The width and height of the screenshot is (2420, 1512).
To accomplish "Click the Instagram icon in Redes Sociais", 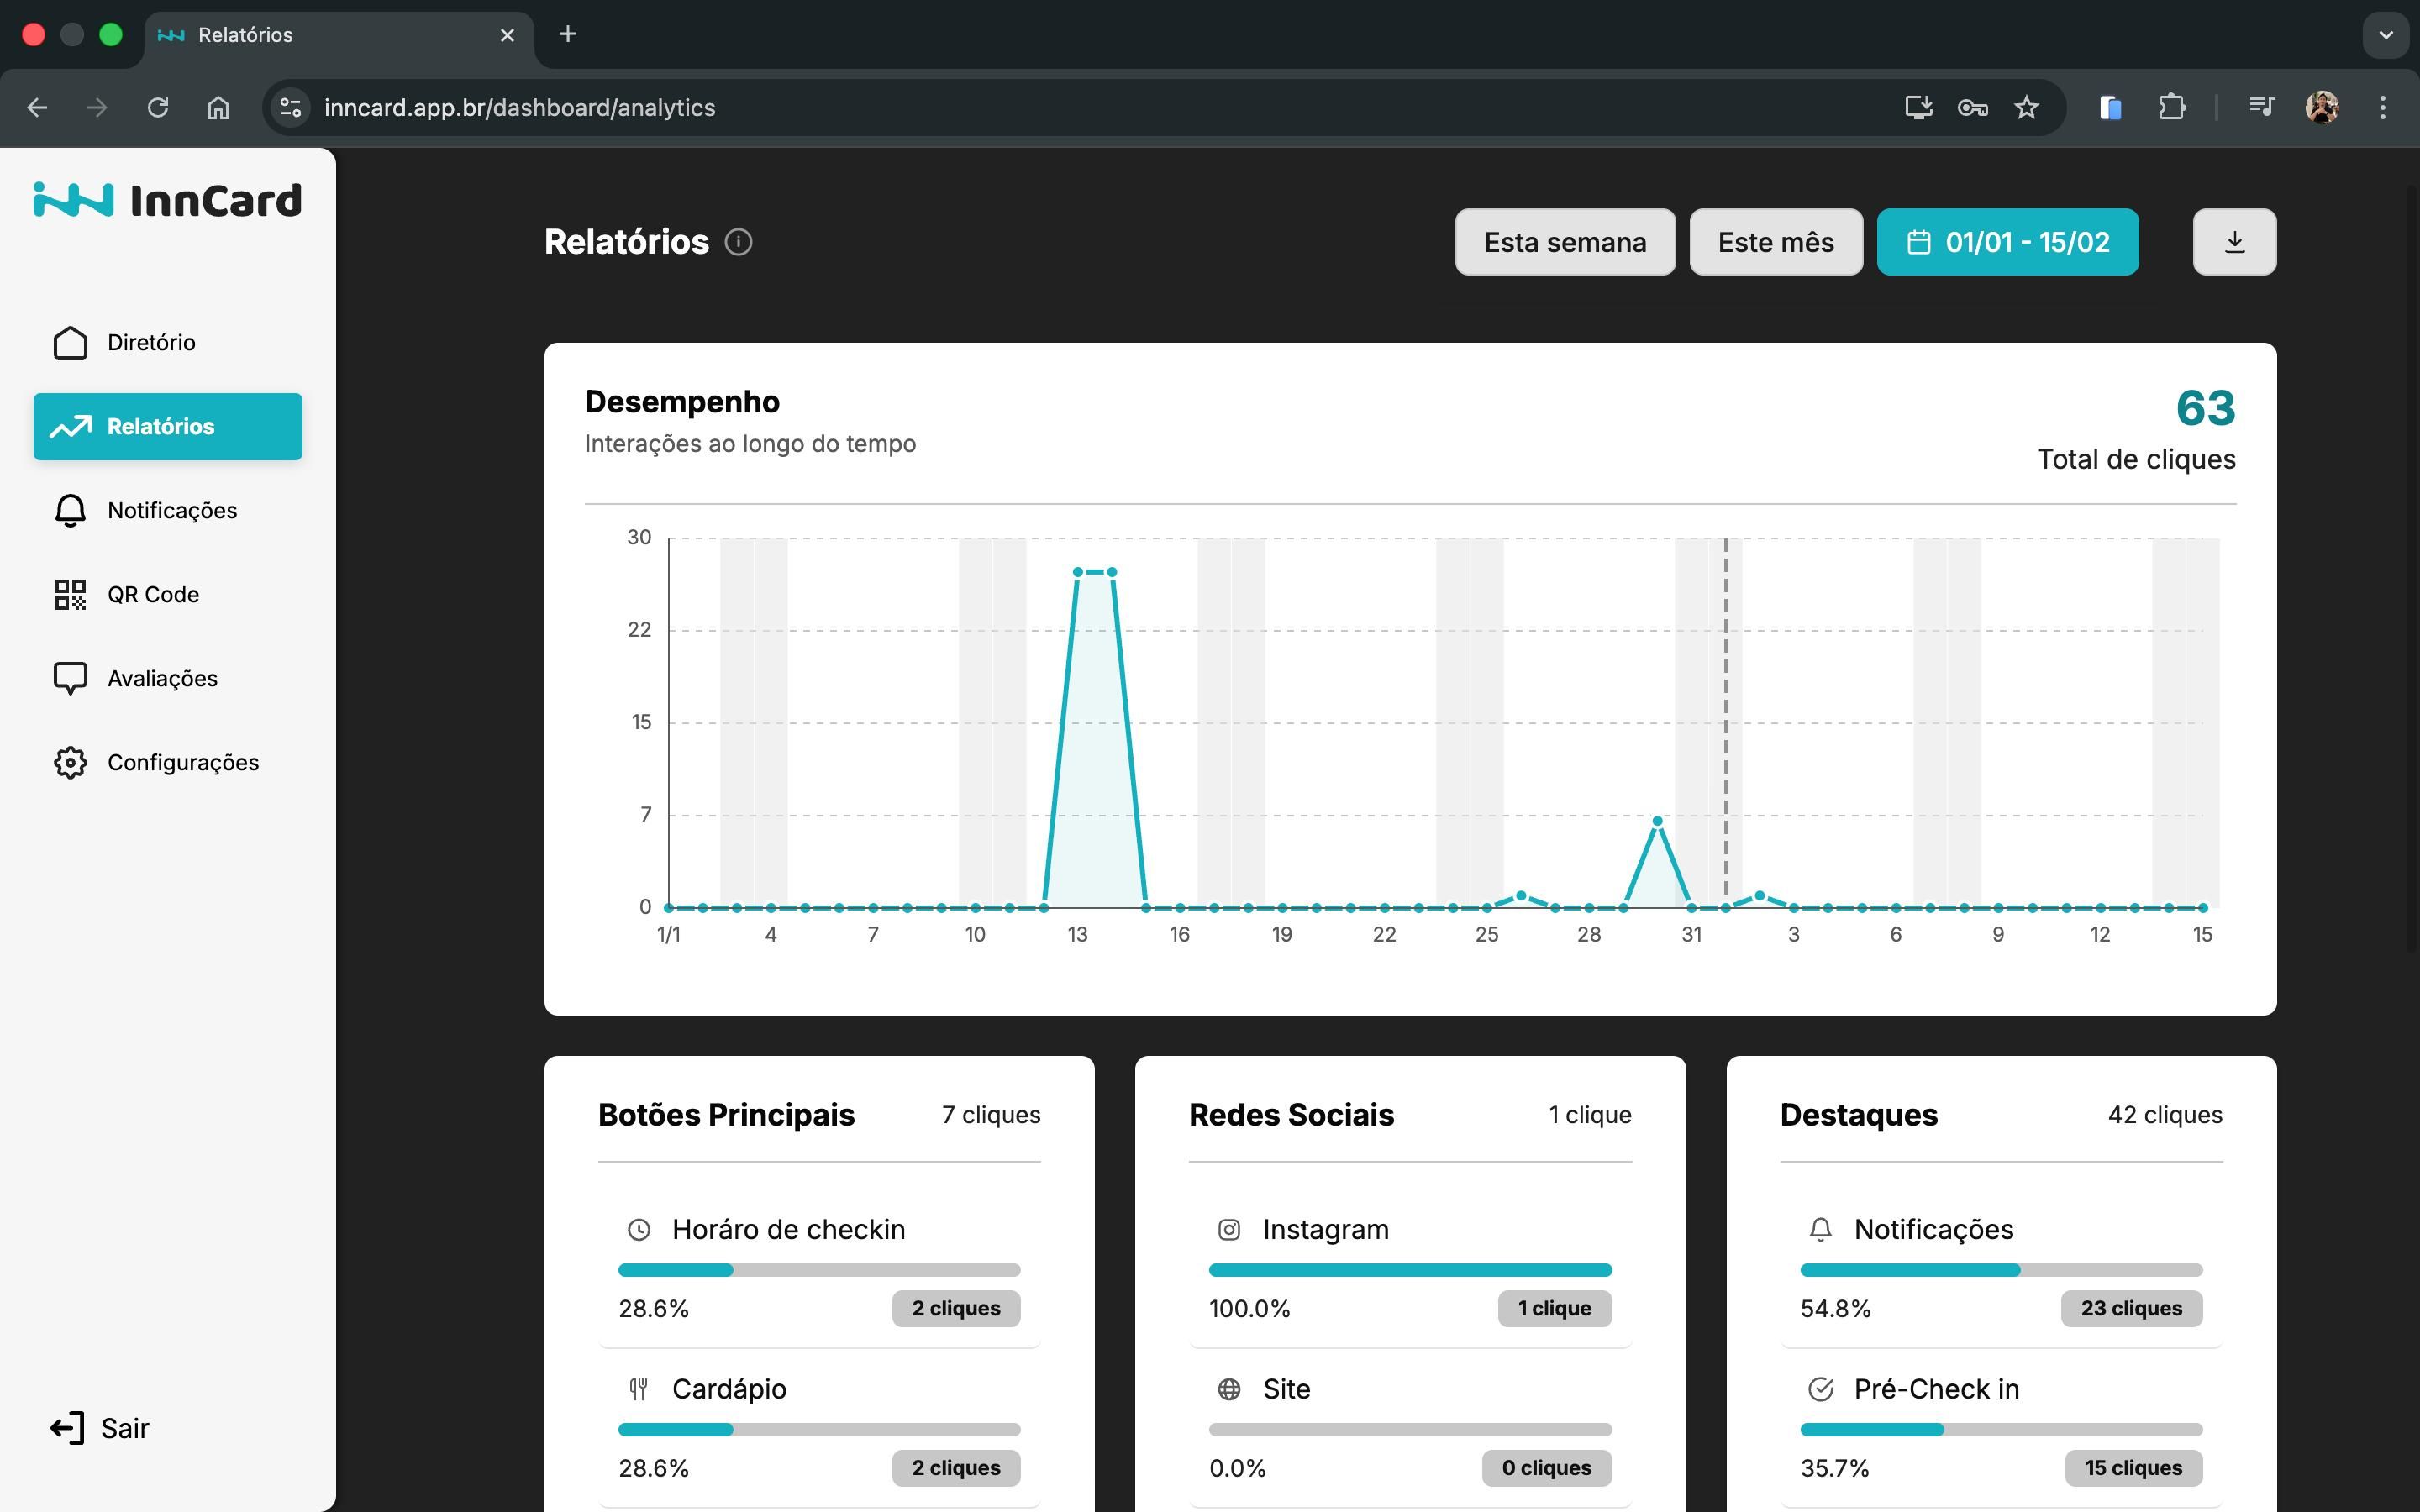I will 1229,1229.
